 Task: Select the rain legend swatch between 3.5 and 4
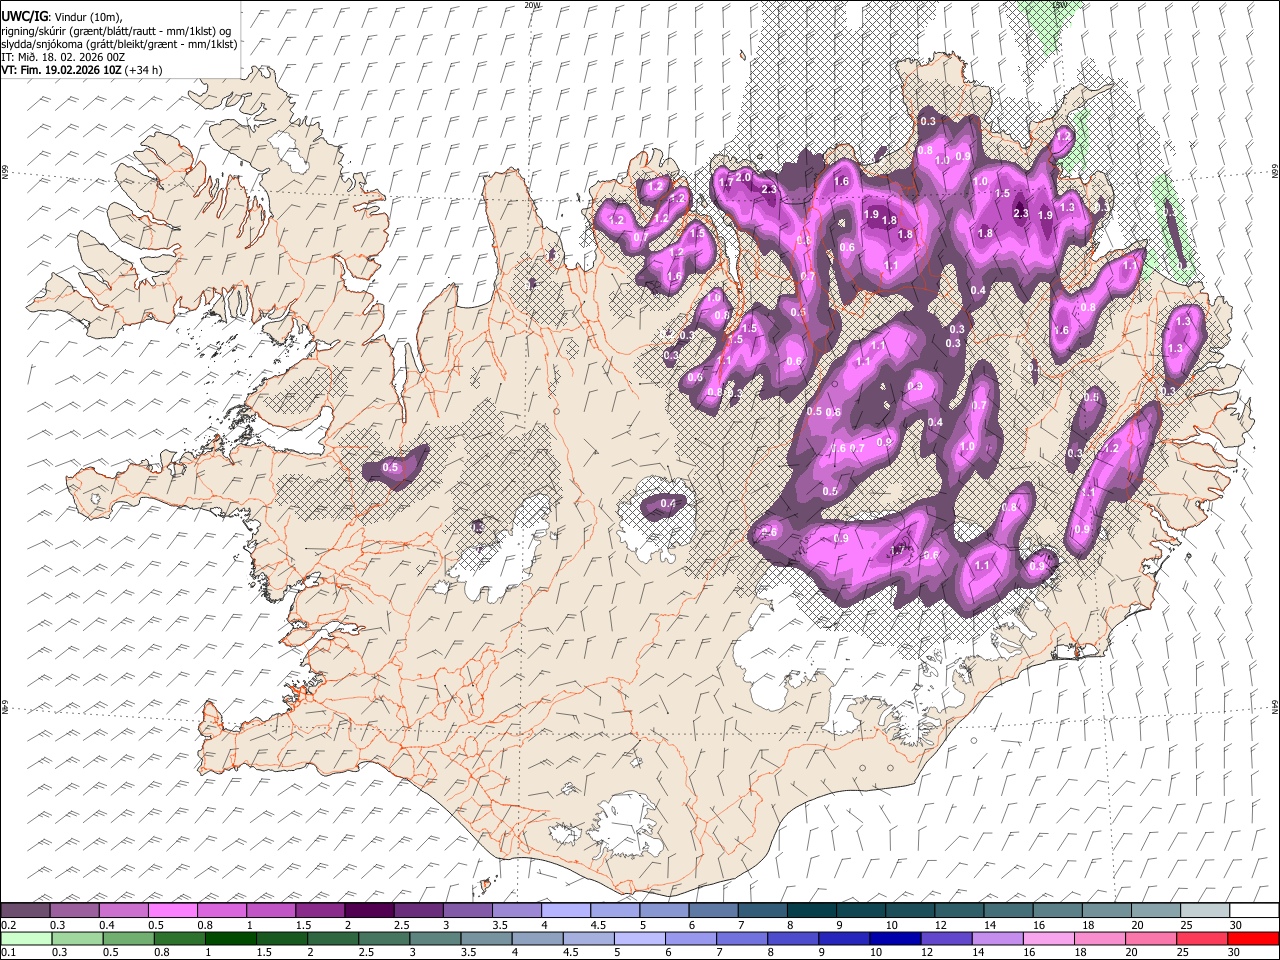coord(485,938)
